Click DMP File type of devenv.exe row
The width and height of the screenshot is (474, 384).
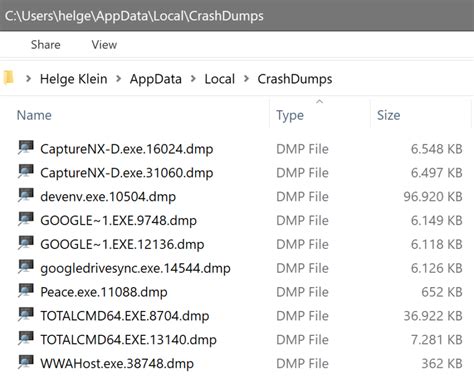pos(302,197)
